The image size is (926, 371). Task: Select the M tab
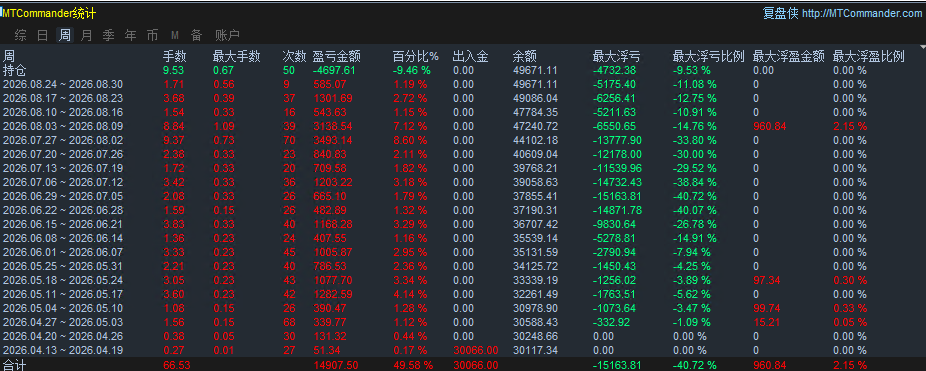tap(175, 35)
